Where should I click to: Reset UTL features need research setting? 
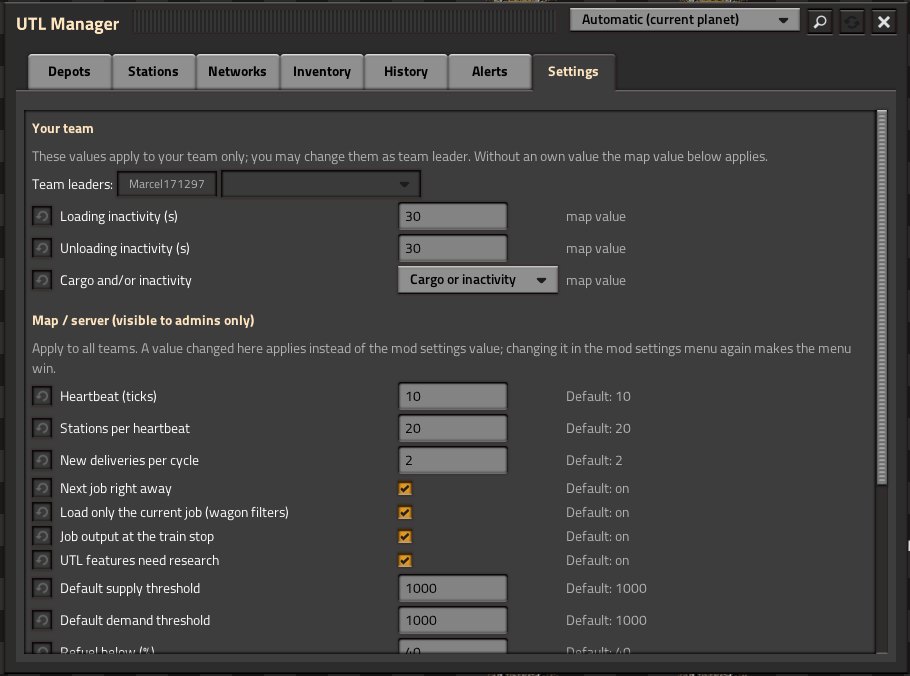[42, 561]
